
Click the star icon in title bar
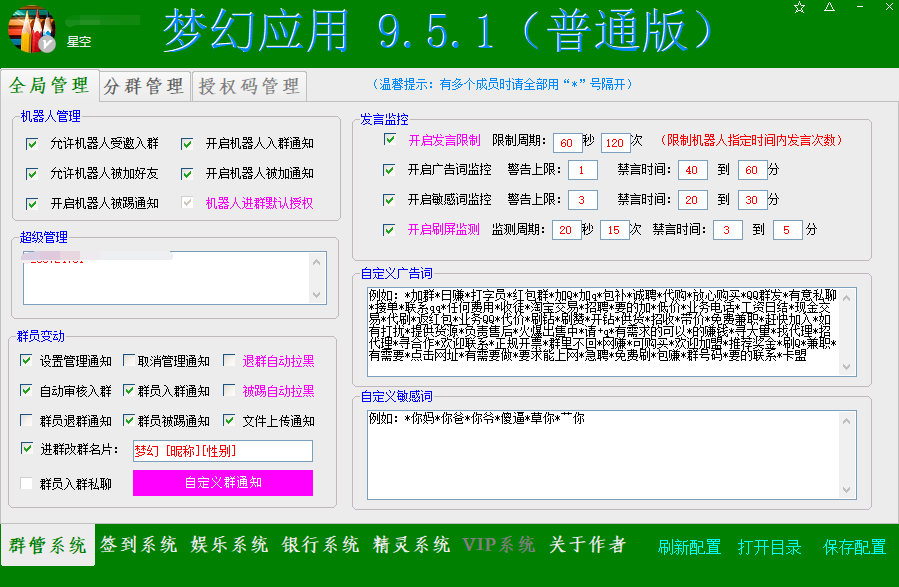tap(799, 8)
